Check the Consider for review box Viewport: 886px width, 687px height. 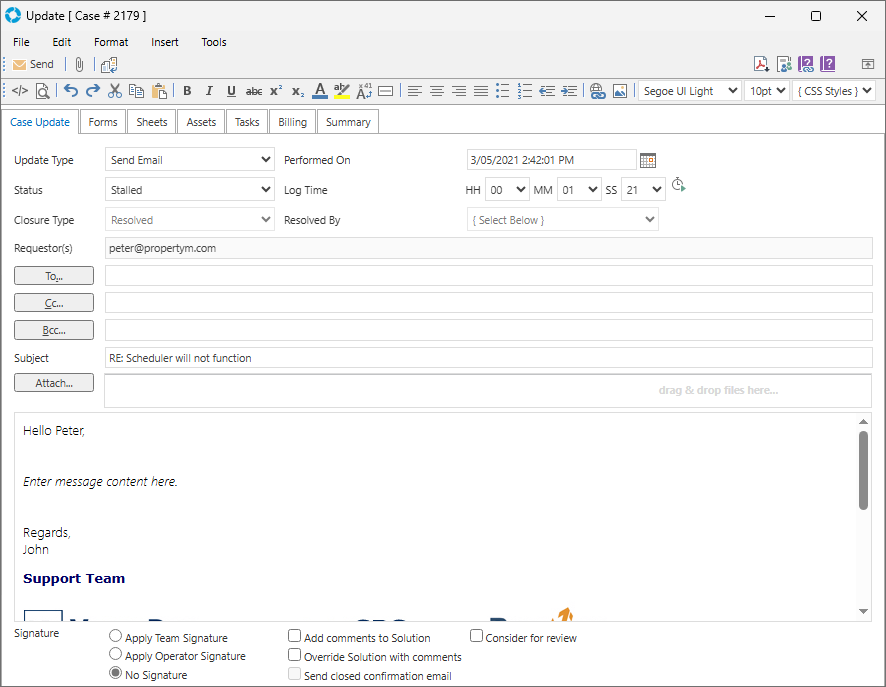(477, 636)
